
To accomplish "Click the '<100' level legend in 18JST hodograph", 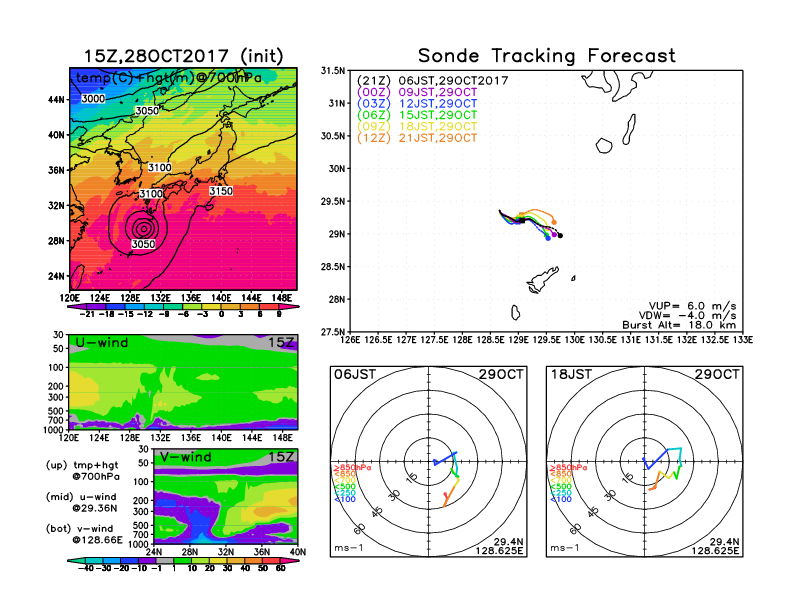I will click(x=561, y=499).
